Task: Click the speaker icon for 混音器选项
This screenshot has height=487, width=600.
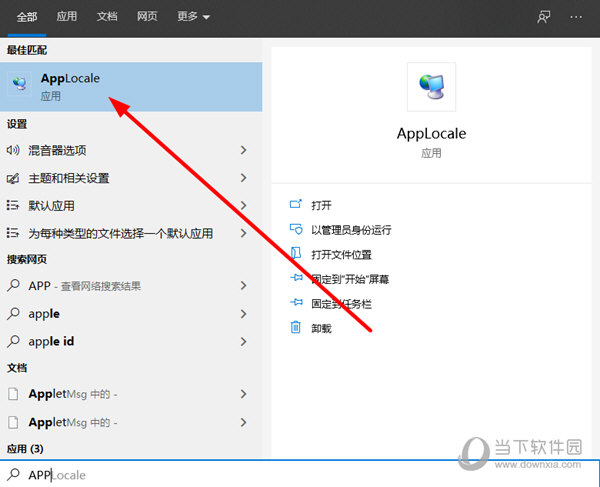Action: pos(13,150)
